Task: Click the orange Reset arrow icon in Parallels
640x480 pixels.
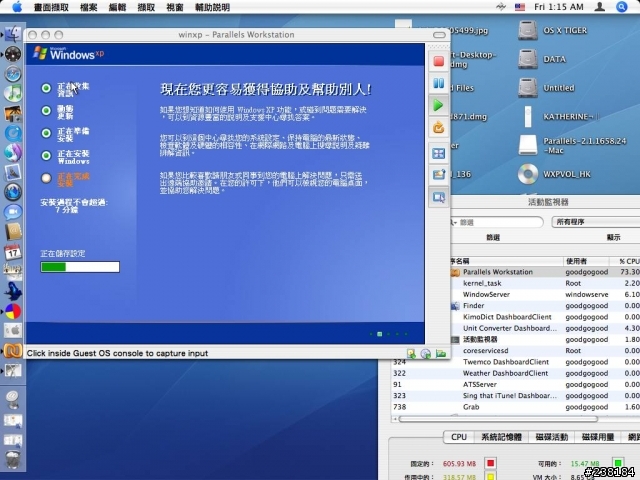Action: pos(438,128)
